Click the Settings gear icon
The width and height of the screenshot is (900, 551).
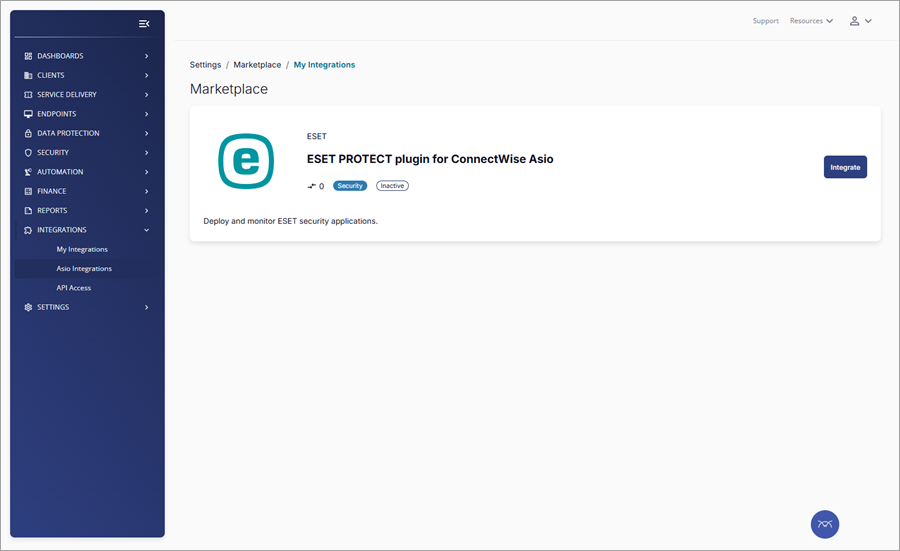[28, 307]
